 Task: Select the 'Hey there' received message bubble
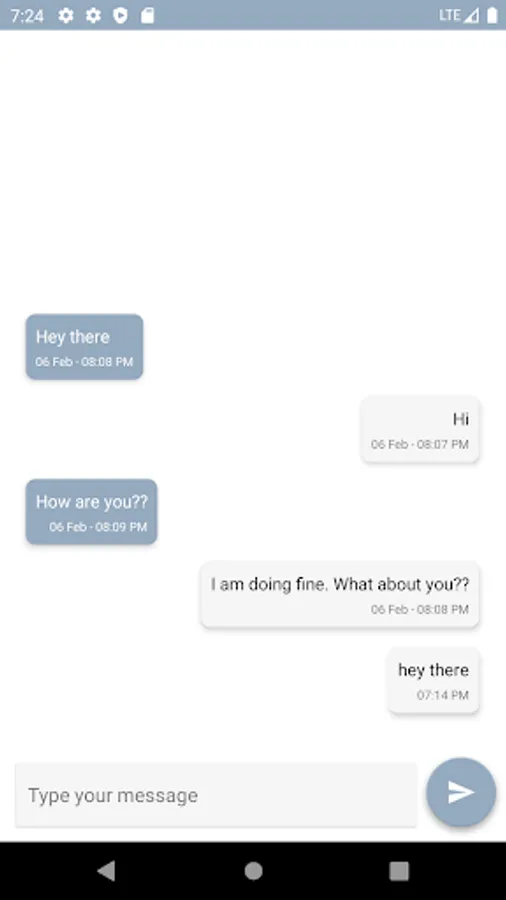[x=84, y=347]
